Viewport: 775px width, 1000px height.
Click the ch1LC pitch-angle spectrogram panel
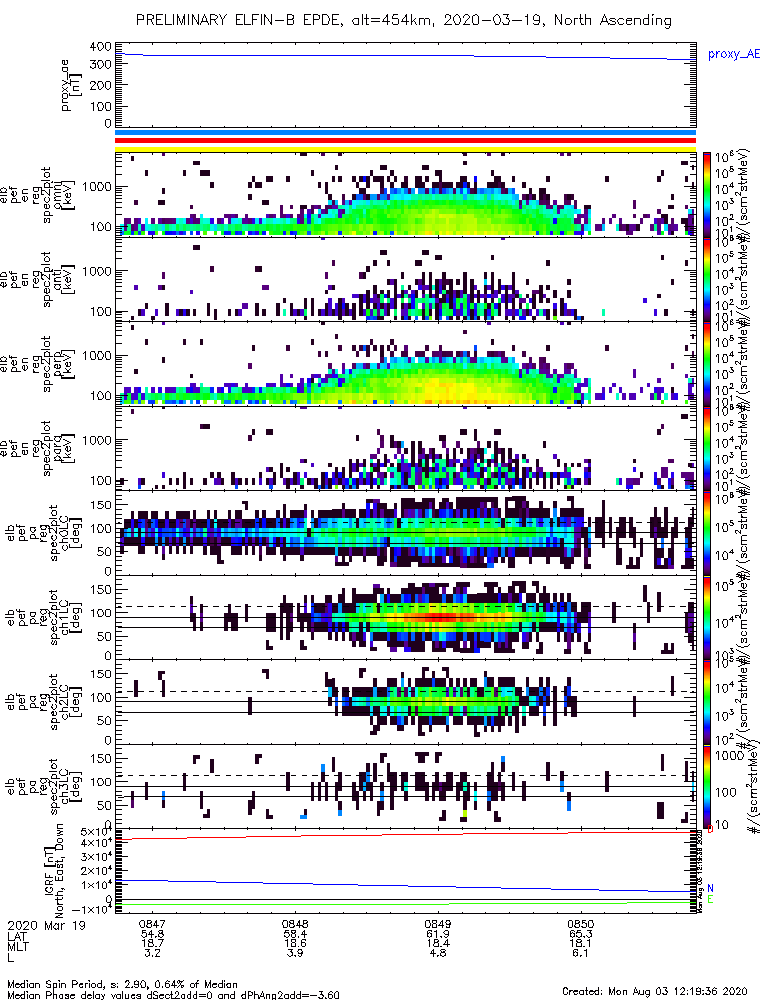[405, 618]
